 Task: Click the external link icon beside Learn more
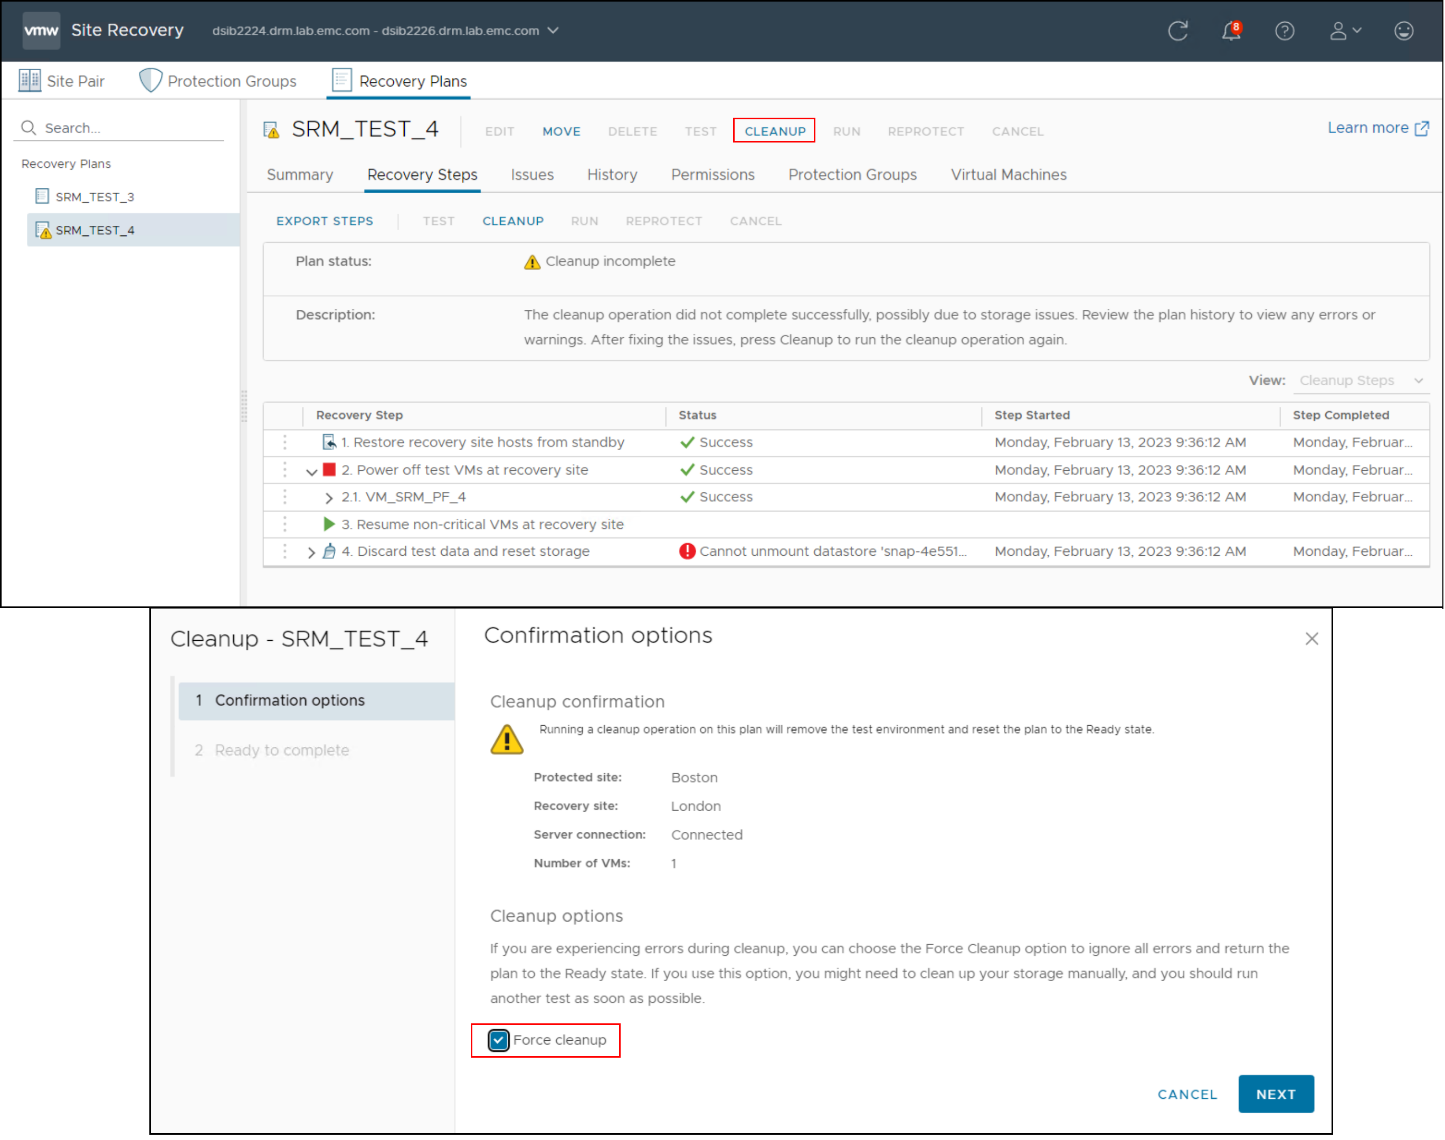pyautogui.click(x=1421, y=128)
